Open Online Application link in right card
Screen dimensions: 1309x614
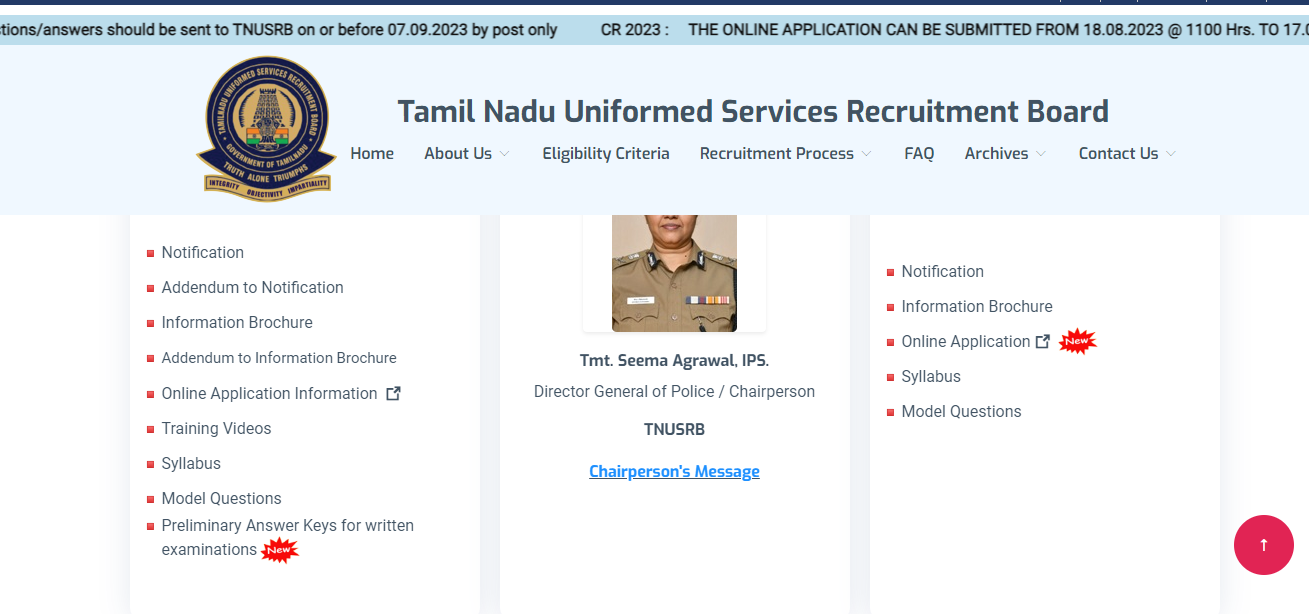[x=966, y=341]
